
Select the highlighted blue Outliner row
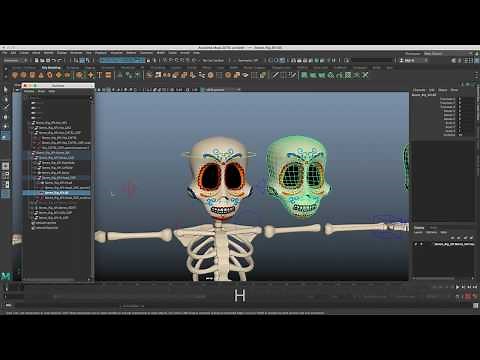(57, 193)
